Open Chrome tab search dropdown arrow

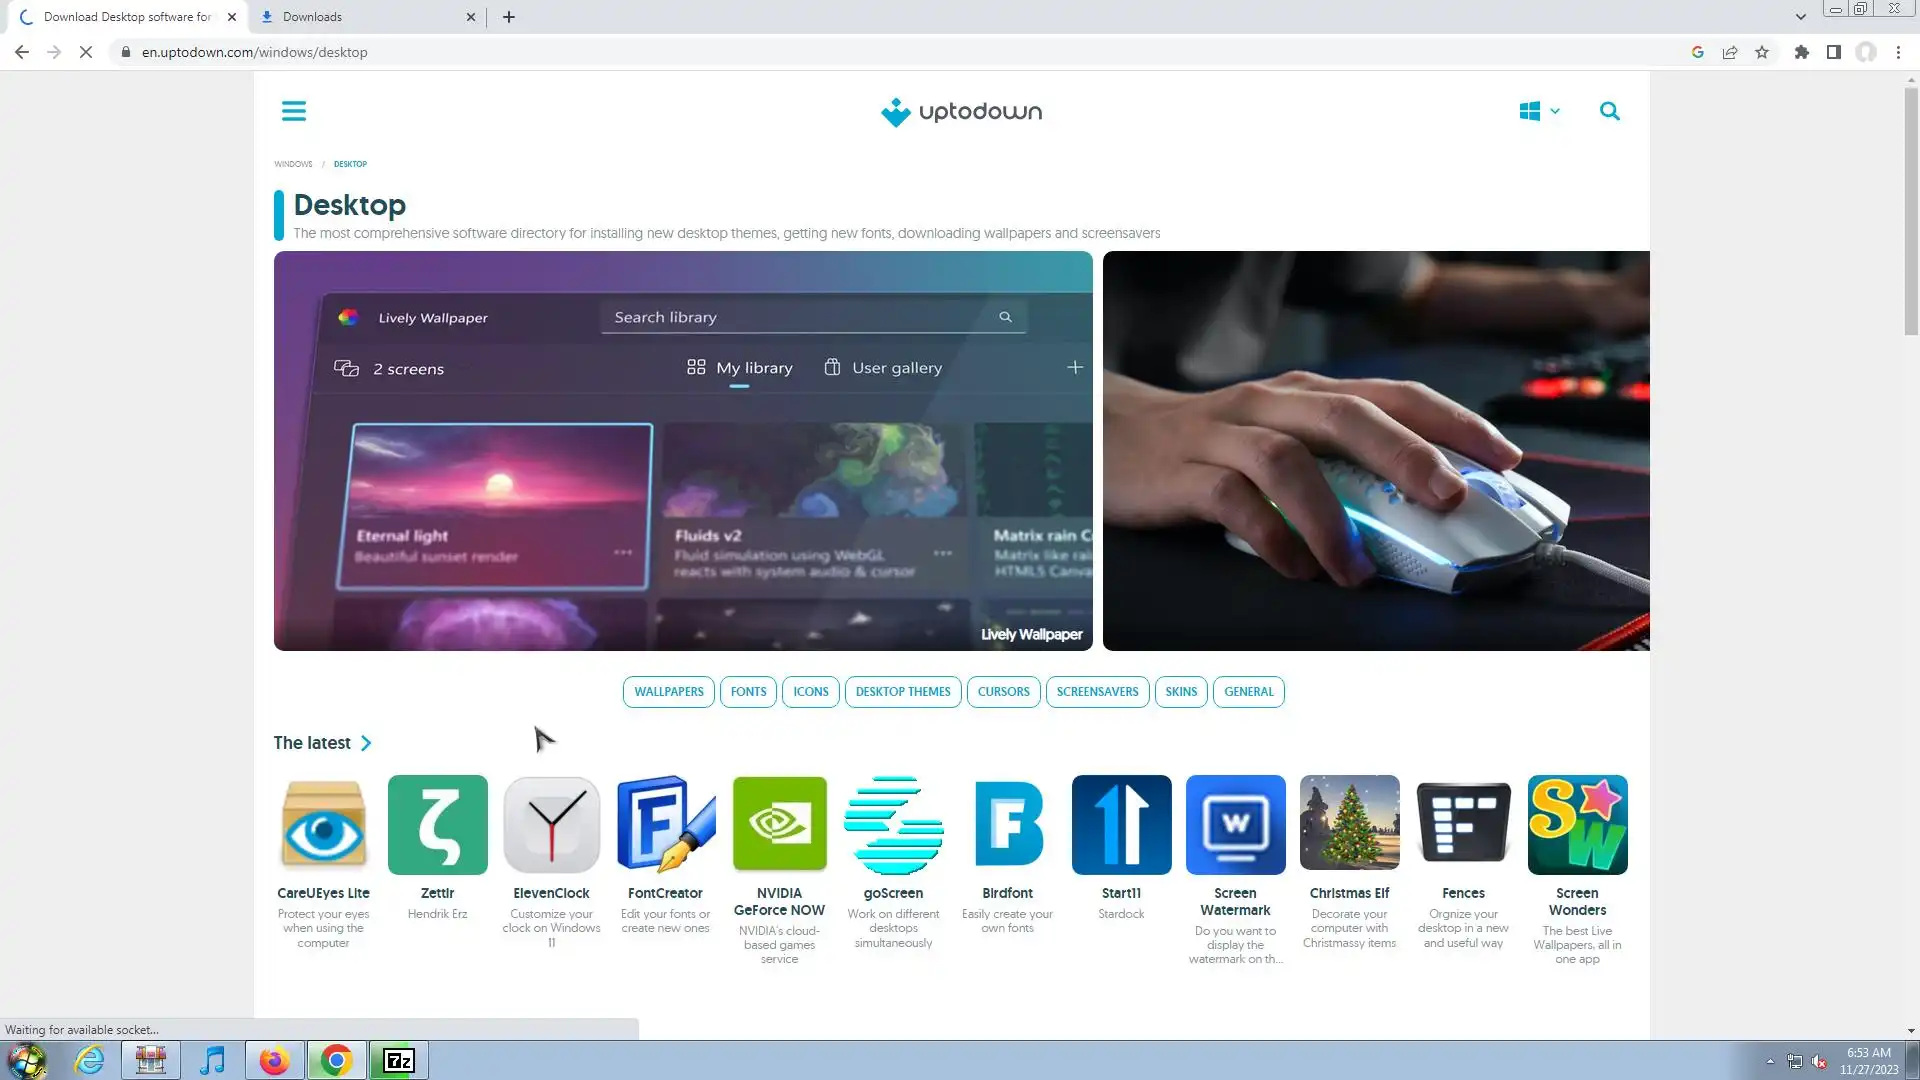[x=1800, y=17]
